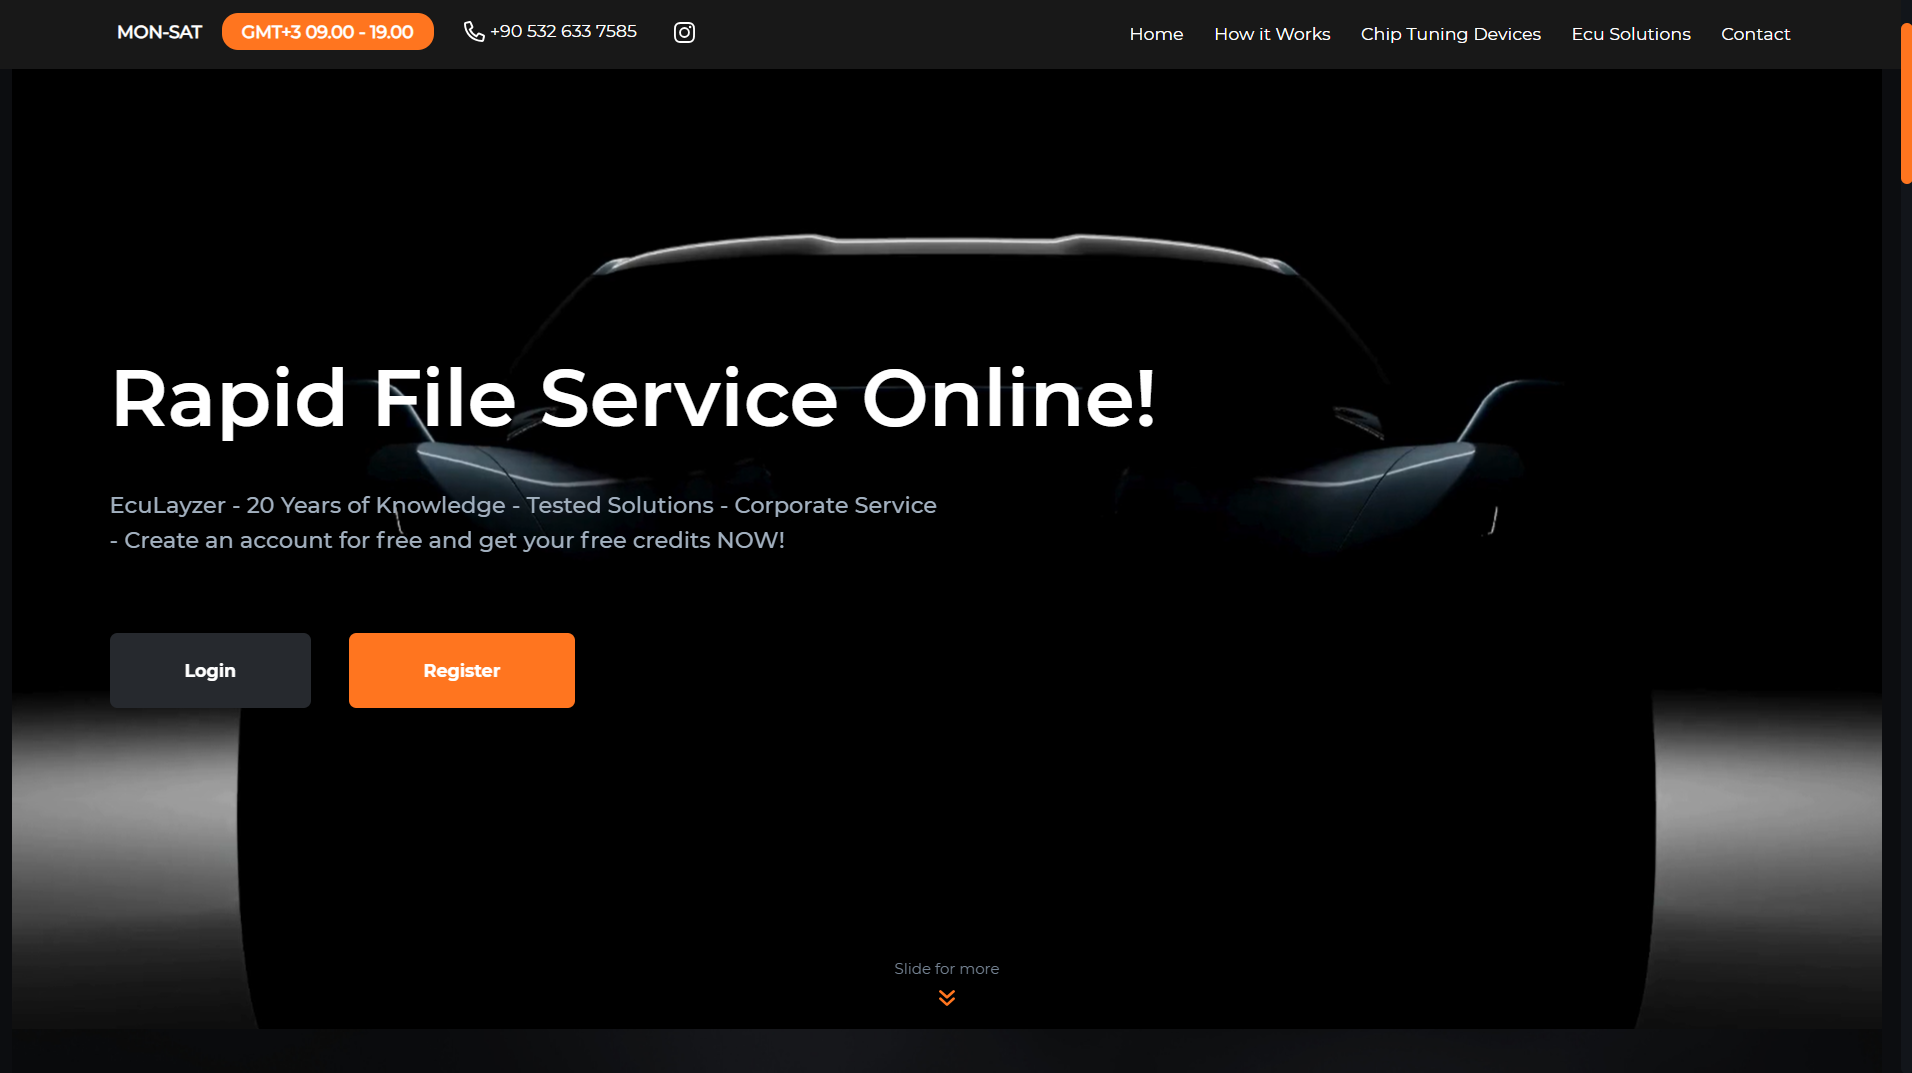Click the 'Slide for more' text

946,968
